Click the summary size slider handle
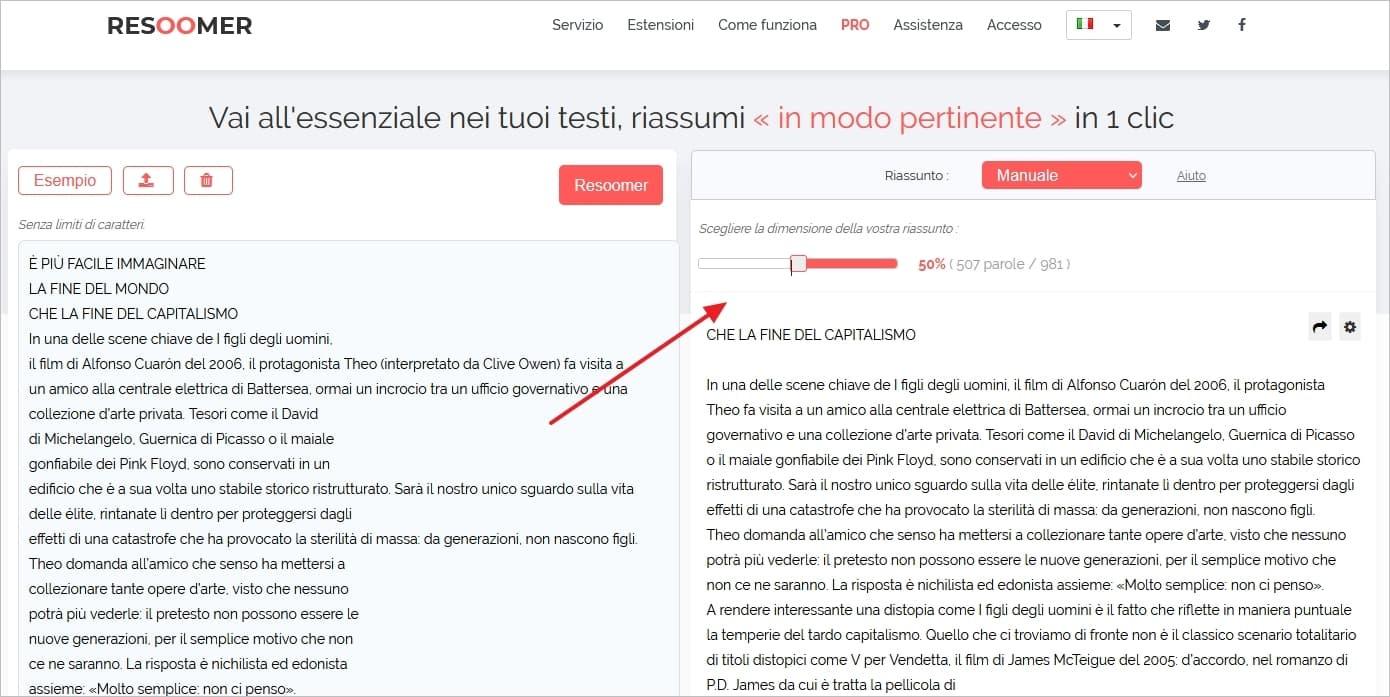Viewport: 1390px width, 697px height. [798, 264]
